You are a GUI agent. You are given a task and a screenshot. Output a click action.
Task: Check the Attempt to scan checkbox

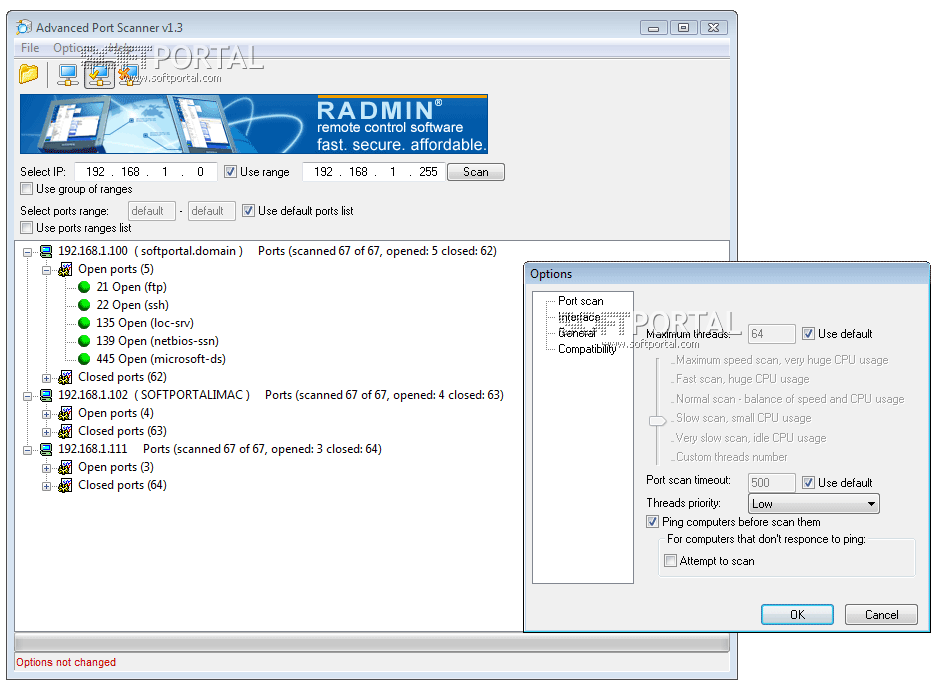coord(670,561)
